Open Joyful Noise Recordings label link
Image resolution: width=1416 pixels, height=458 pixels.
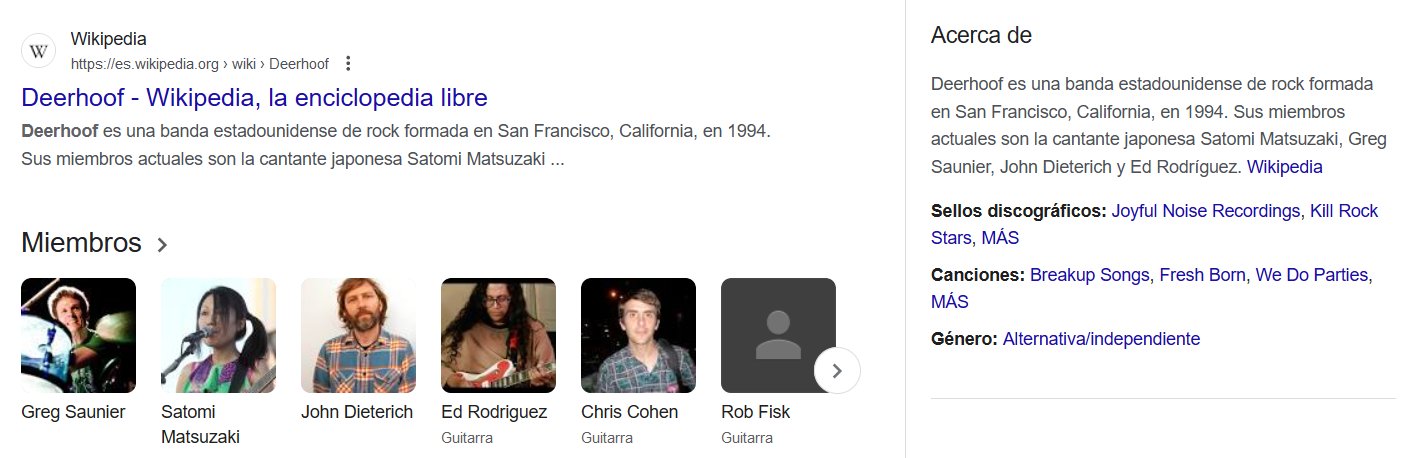1206,211
